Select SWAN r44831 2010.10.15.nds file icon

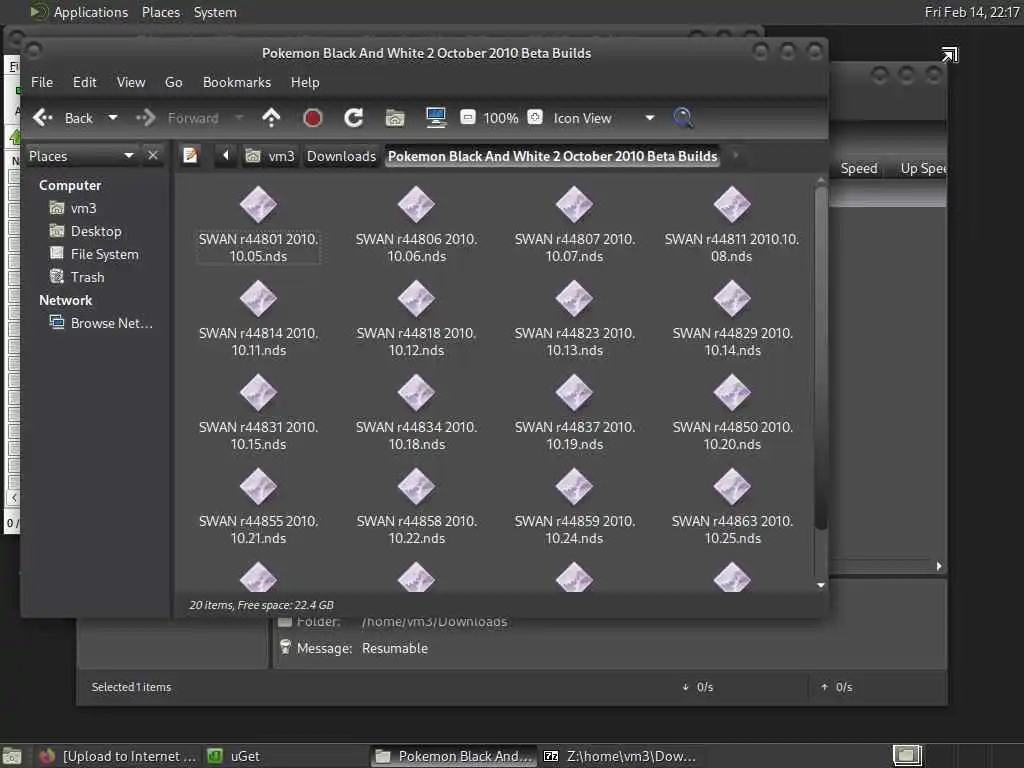pos(258,392)
